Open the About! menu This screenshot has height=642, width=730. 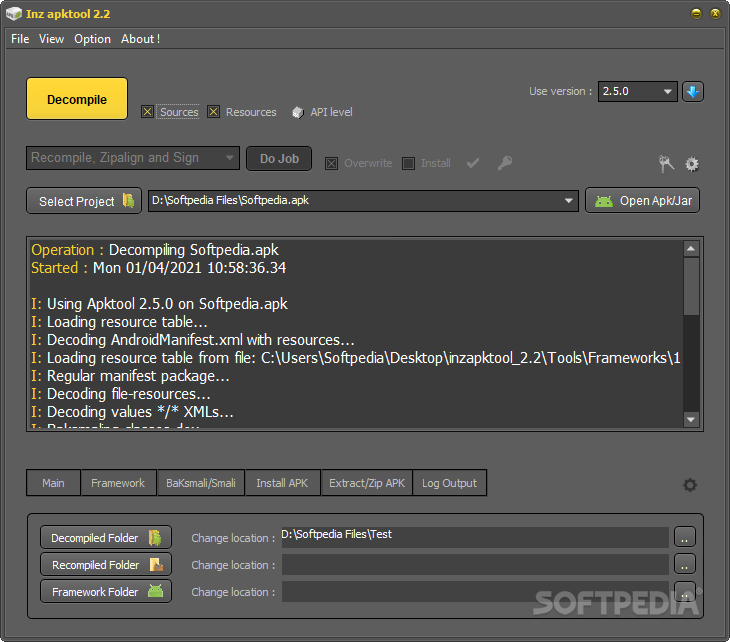140,39
